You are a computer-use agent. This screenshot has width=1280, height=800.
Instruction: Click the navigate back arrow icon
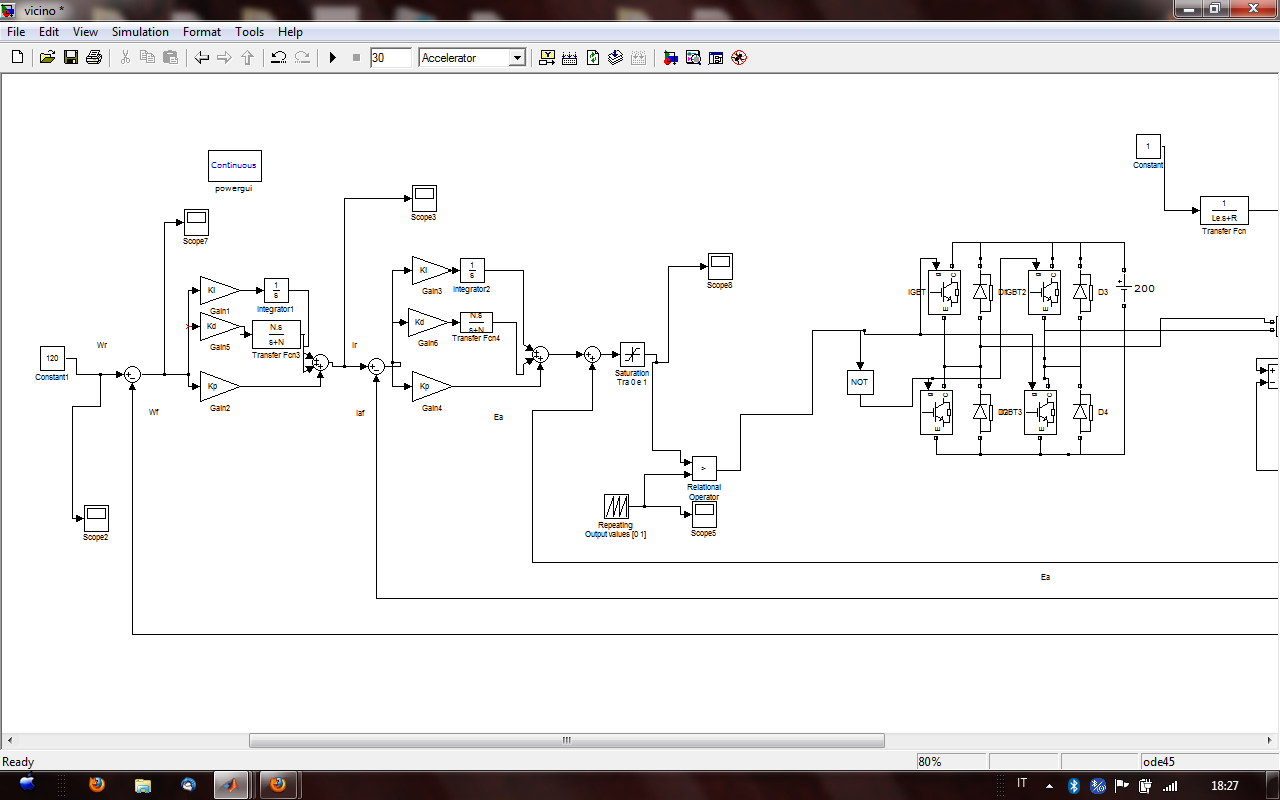202,58
